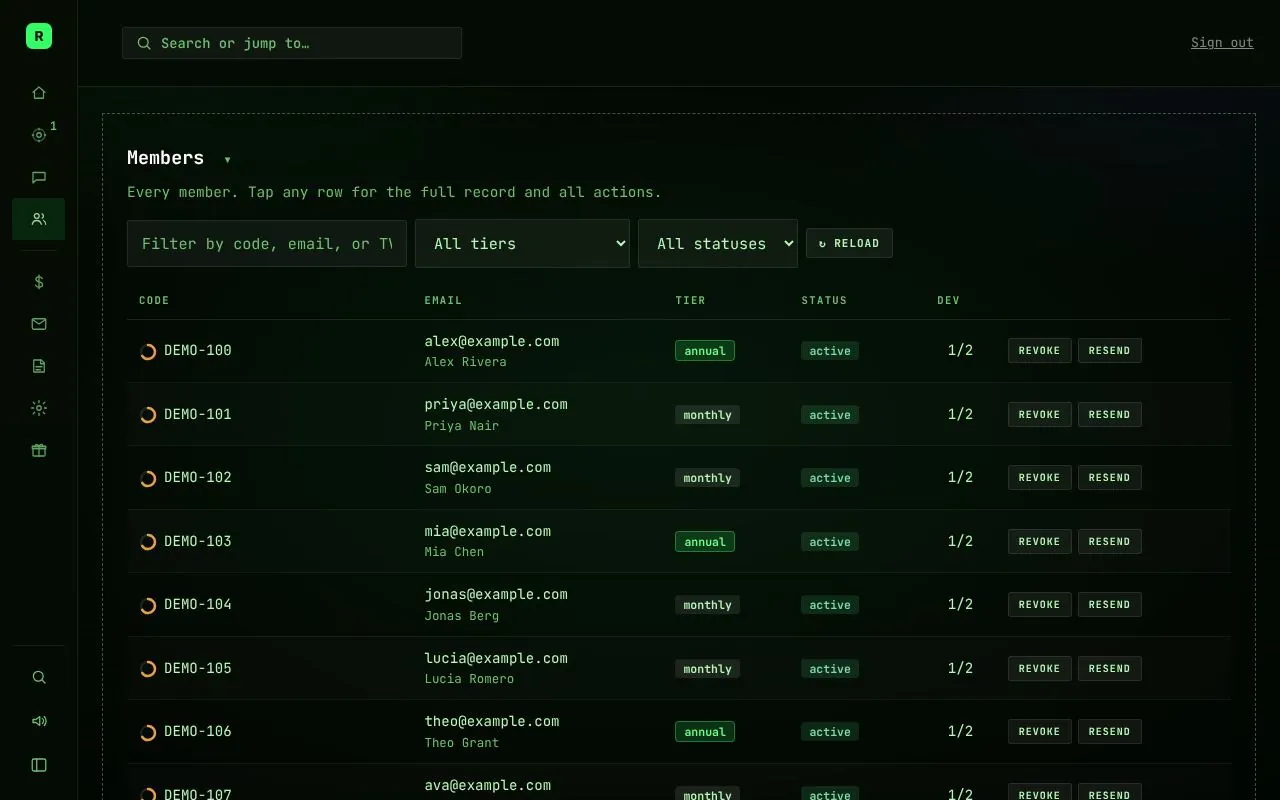Revoke access for DEMO-100
Screen dimensions: 1280x800
[1039, 350]
